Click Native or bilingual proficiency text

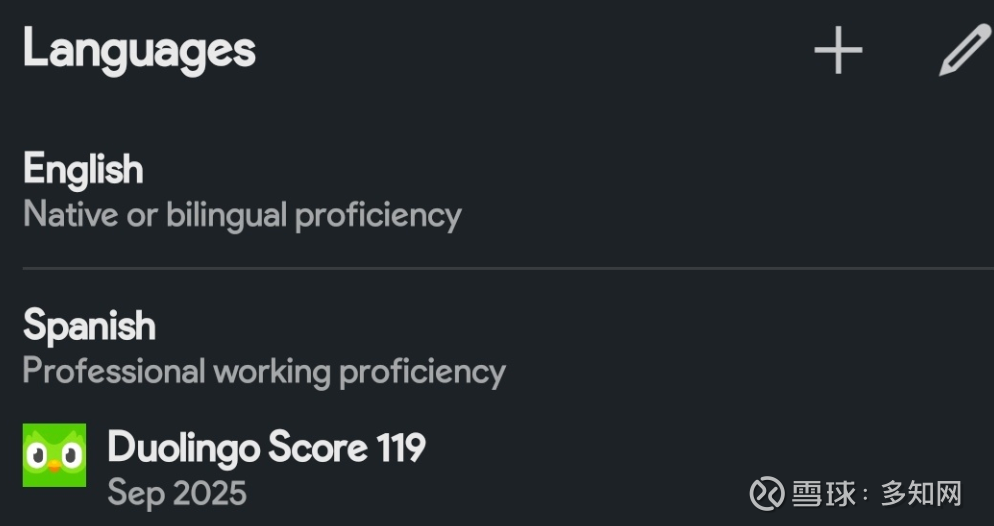tap(242, 214)
